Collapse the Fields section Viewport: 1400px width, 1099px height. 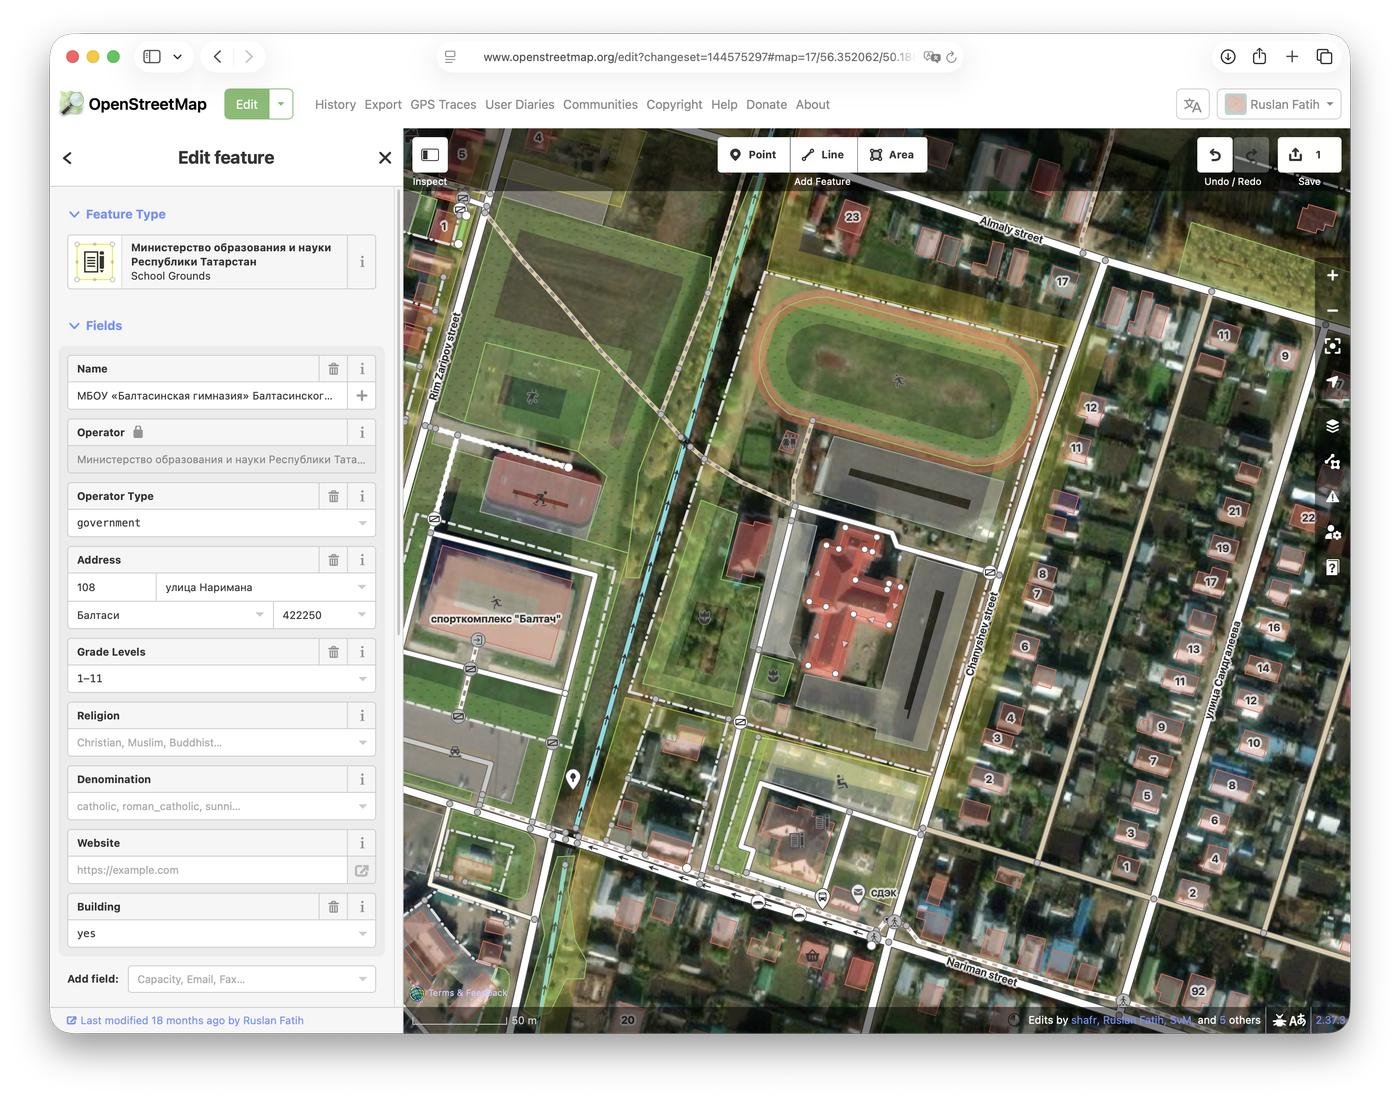pos(95,325)
